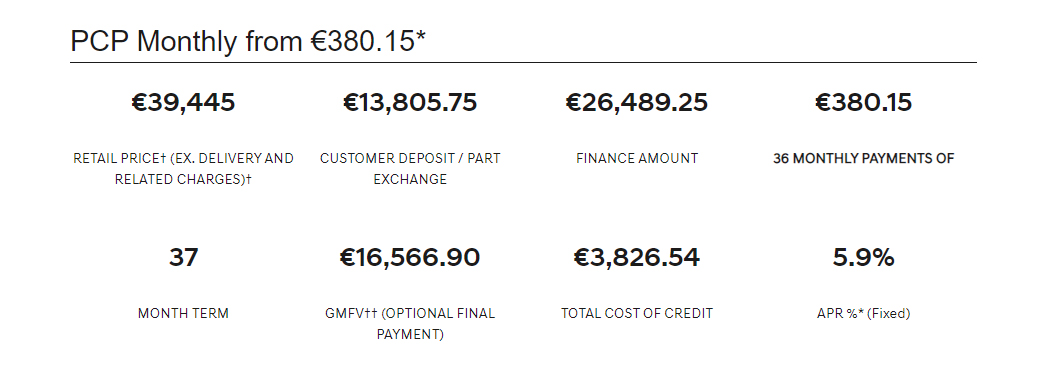Click the GMFV Optional Final Payment label
This screenshot has height=386, width=1059.
click(x=410, y=324)
